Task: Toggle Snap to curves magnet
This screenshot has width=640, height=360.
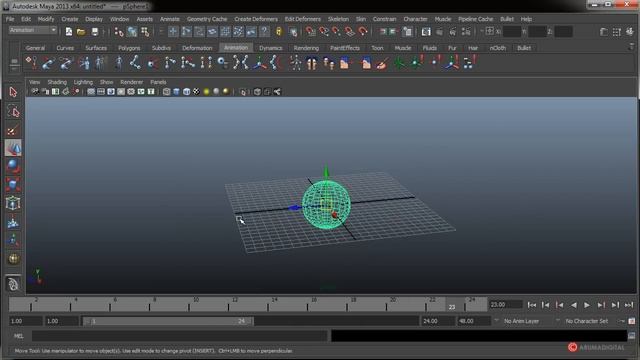Action: point(324,31)
